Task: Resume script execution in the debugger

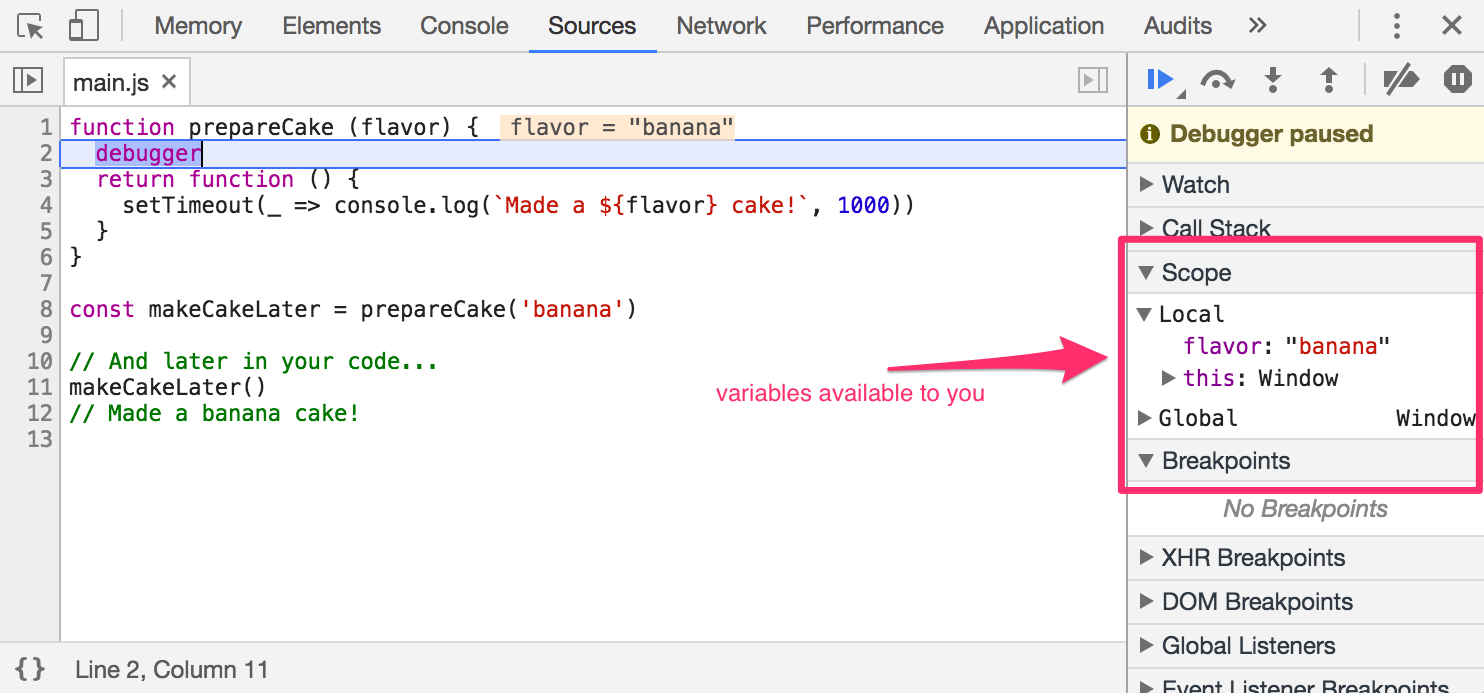Action: [1161, 78]
